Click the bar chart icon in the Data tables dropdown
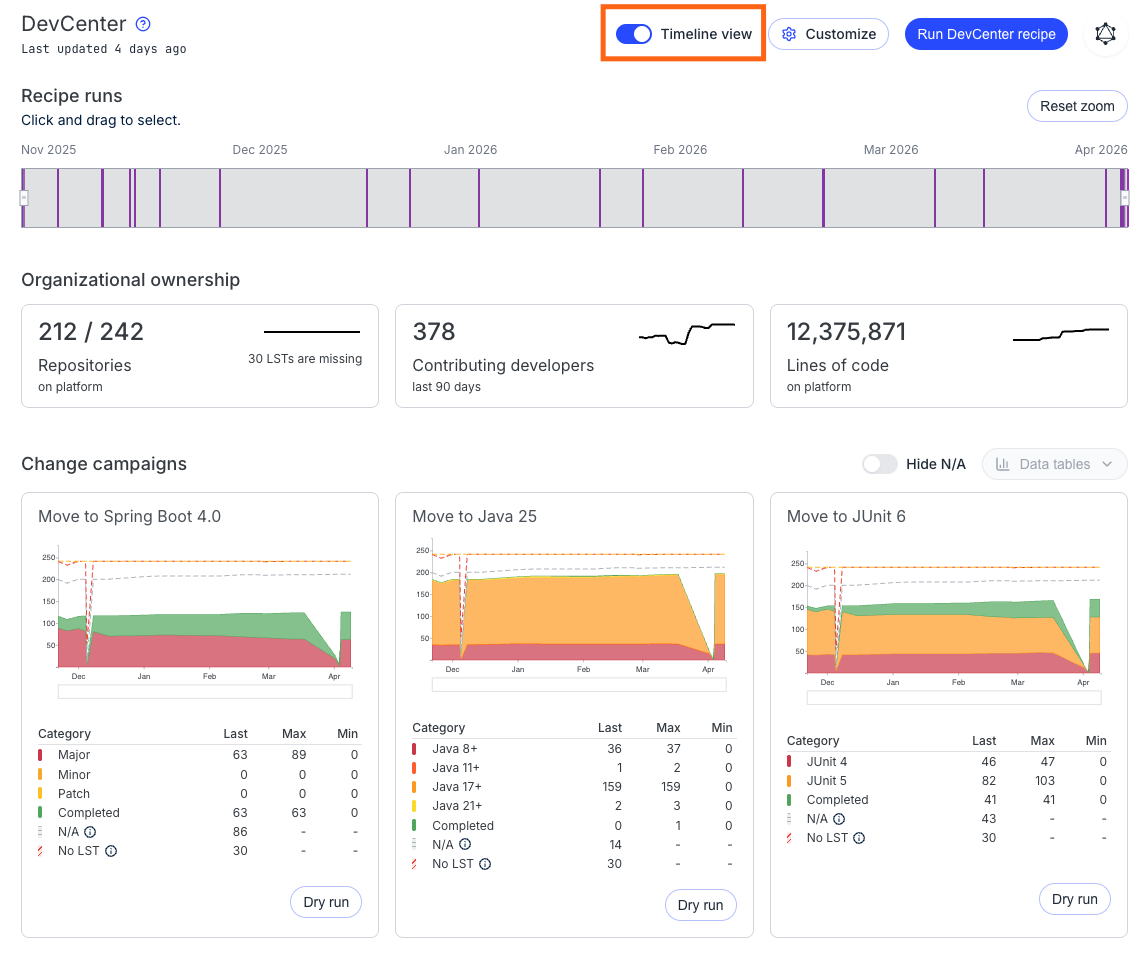 point(1002,465)
